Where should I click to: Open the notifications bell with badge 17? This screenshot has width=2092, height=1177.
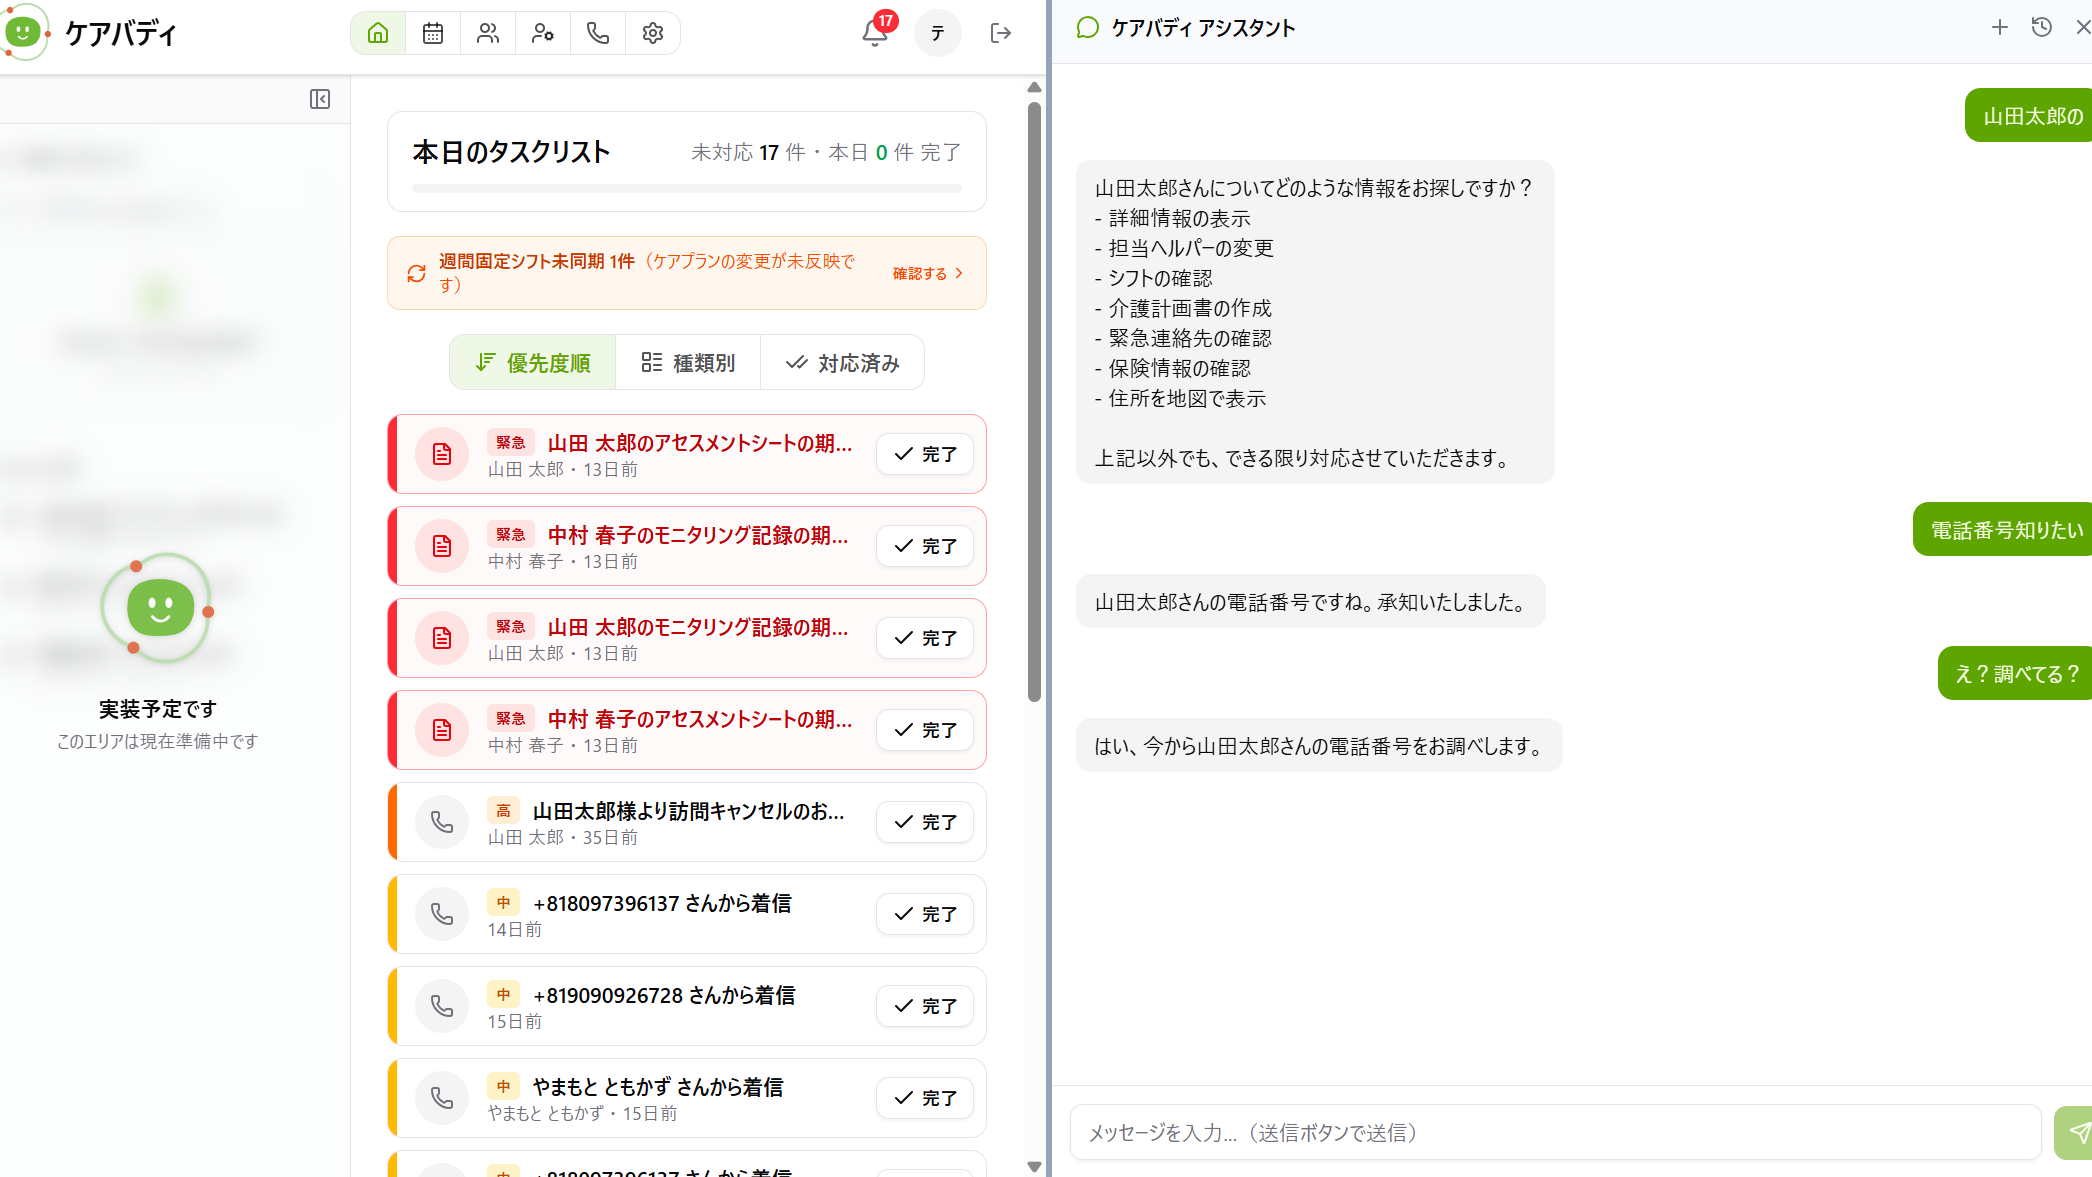[x=876, y=32]
